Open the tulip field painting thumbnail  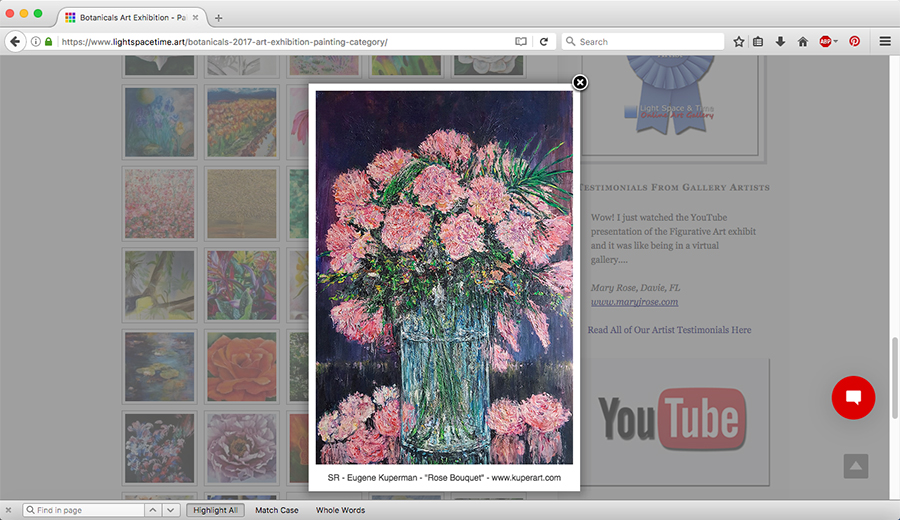pyautogui.click(x=242, y=122)
